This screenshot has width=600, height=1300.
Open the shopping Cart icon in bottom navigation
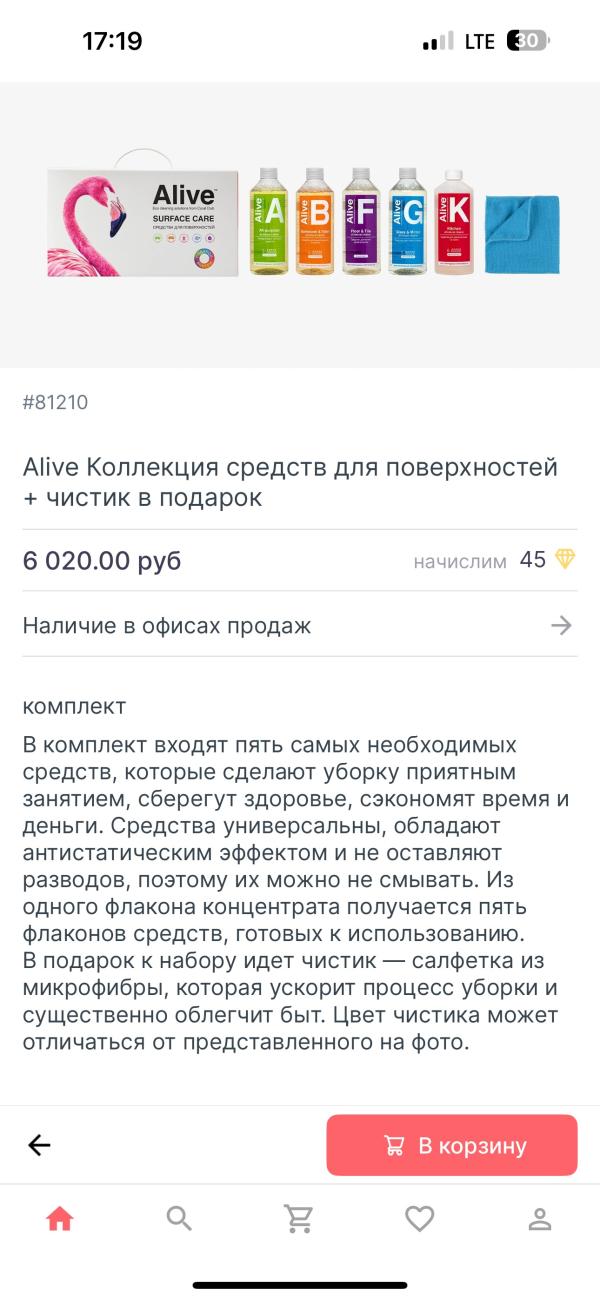click(299, 1219)
